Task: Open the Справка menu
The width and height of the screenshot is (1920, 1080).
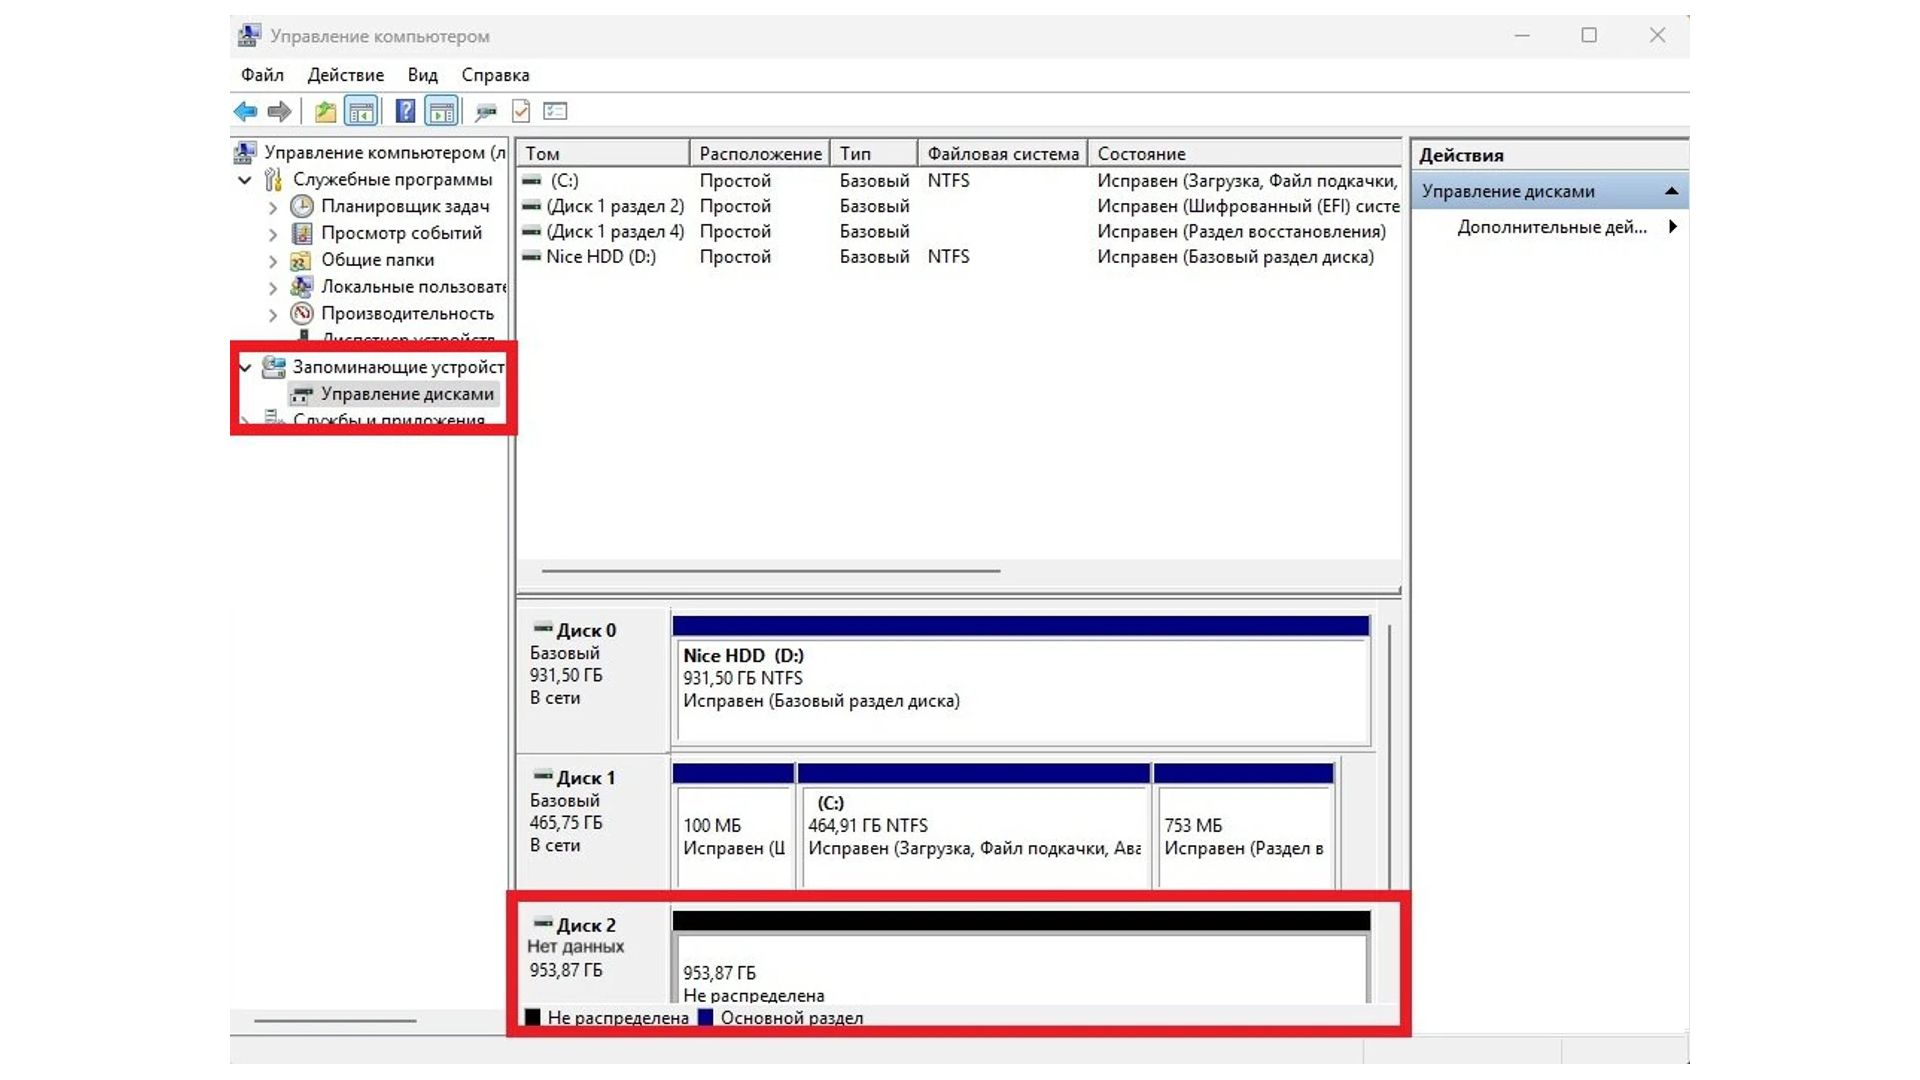Action: point(495,75)
